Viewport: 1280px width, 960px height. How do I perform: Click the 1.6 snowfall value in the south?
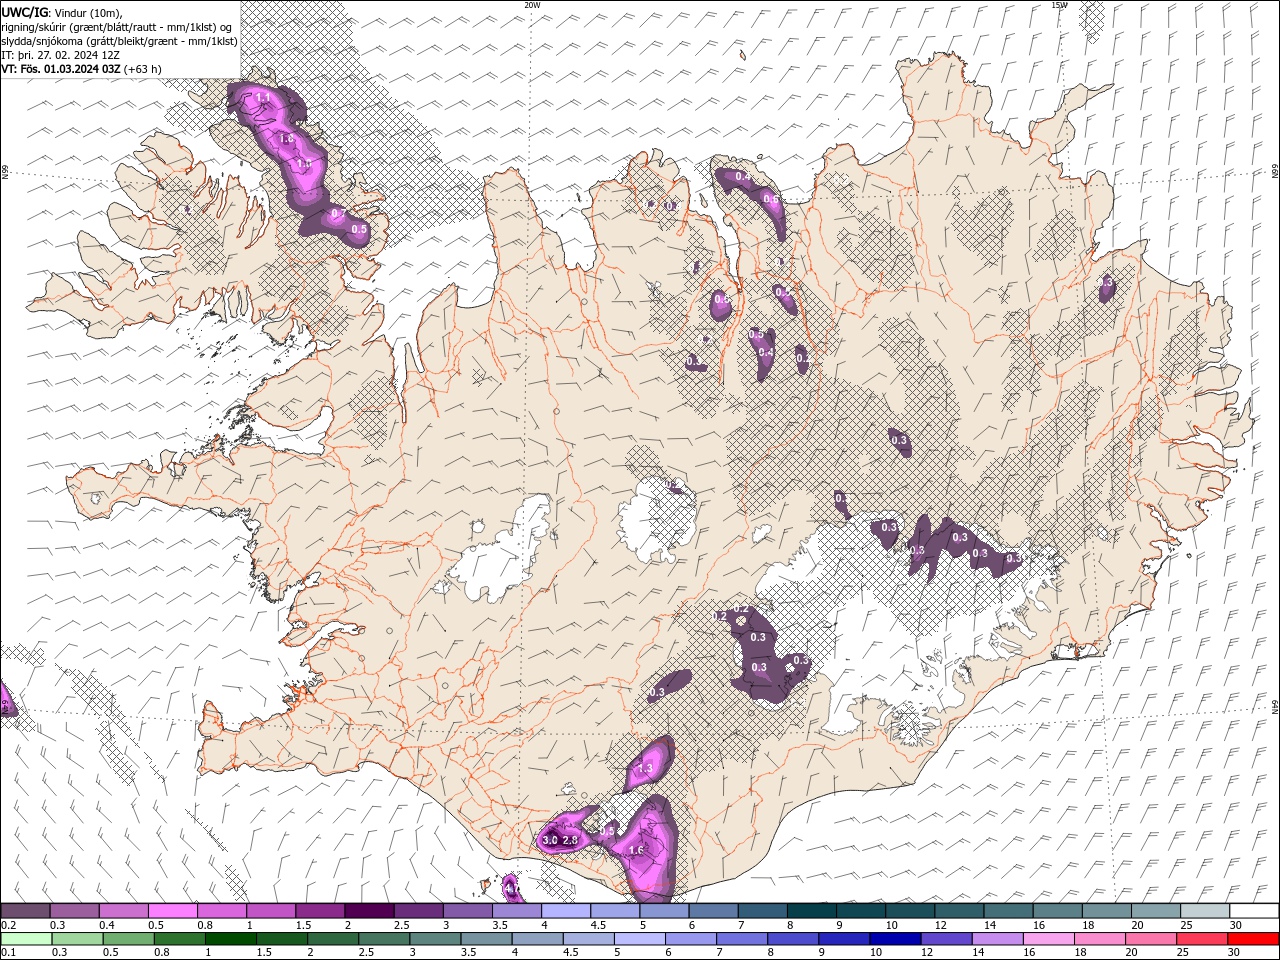(x=635, y=850)
